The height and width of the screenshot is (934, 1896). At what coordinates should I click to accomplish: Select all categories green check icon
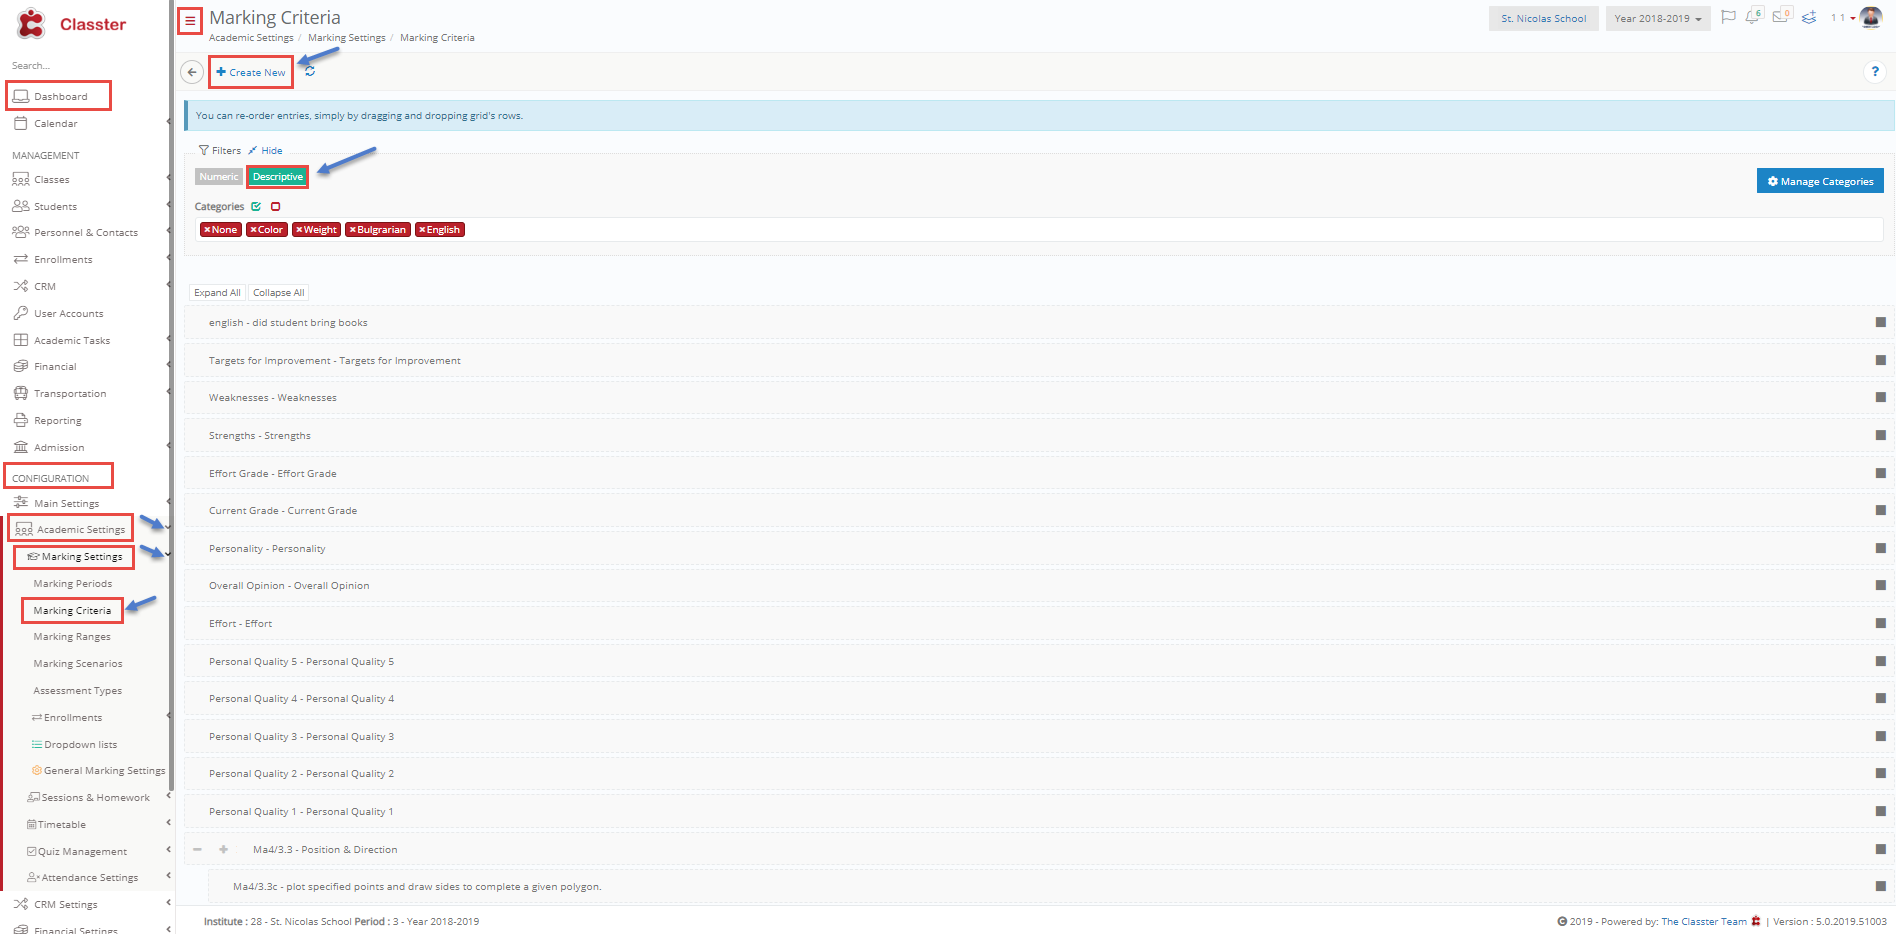tap(256, 206)
